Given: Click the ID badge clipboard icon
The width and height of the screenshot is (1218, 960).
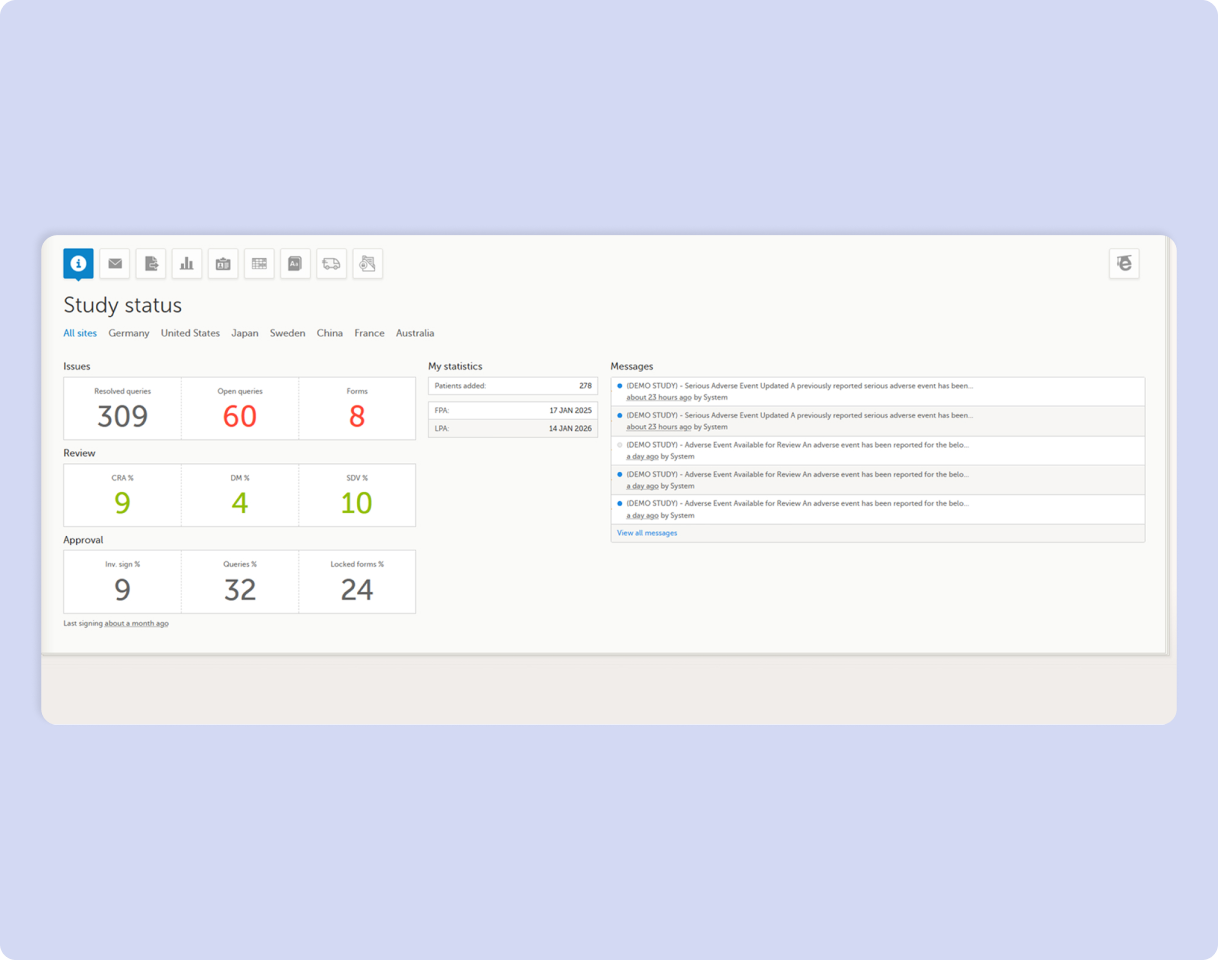Looking at the screenshot, I should pyautogui.click(x=222, y=263).
